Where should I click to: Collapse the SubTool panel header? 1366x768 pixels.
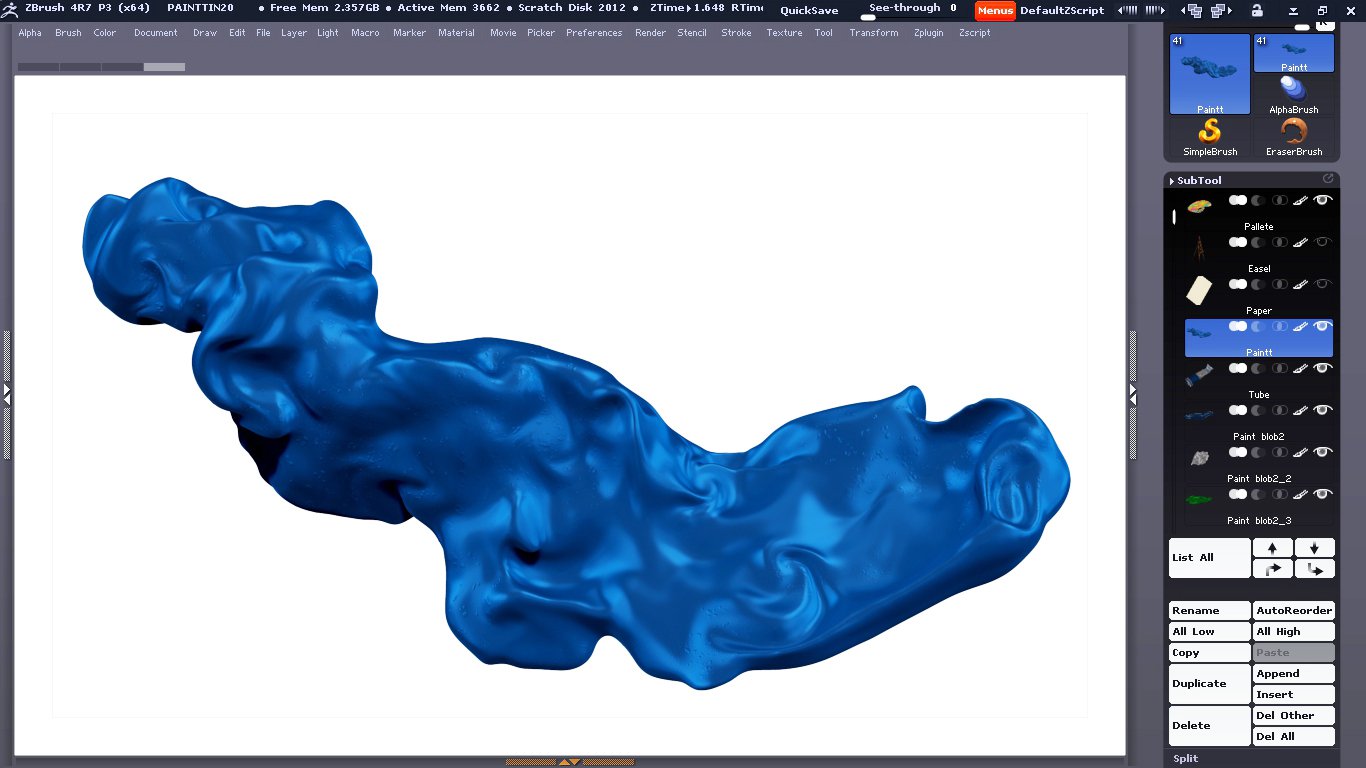(x=1198, y=181)
